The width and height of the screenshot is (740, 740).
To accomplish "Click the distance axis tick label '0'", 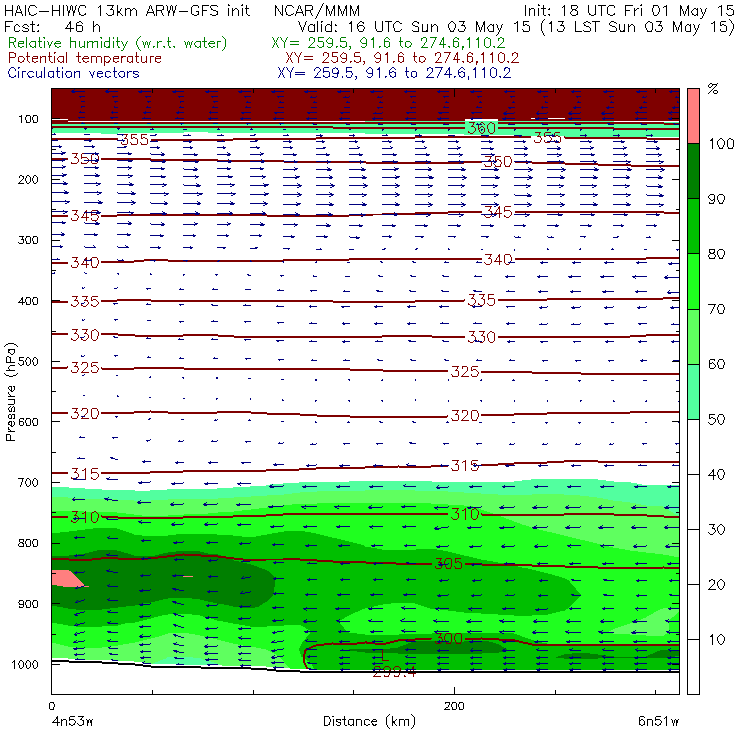I will 51,706.
